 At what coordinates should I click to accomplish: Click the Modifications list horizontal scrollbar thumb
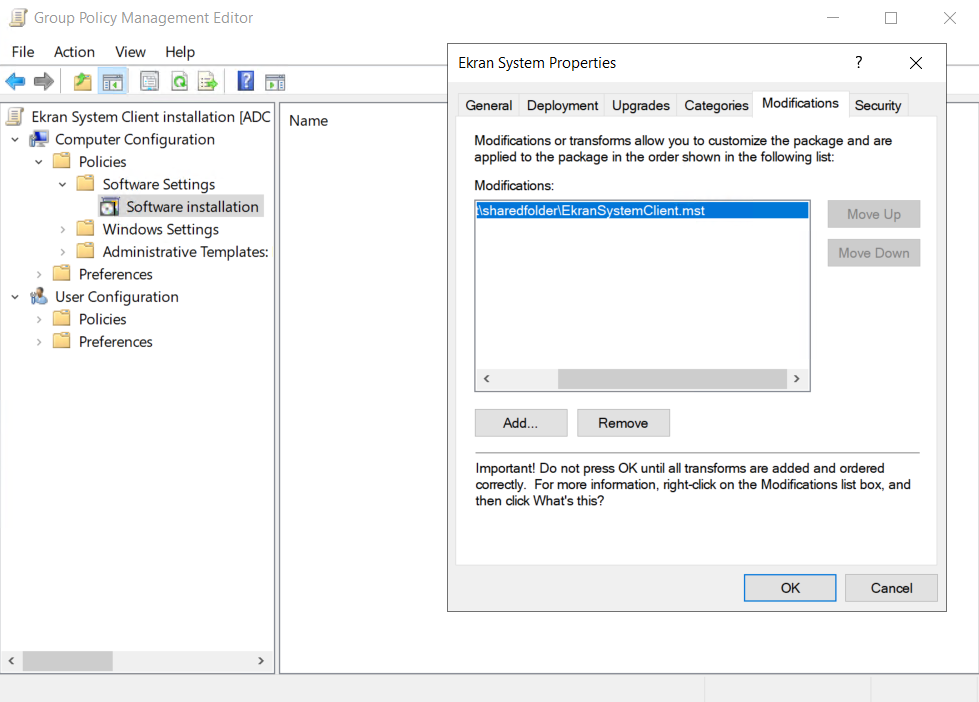point(671,379)
